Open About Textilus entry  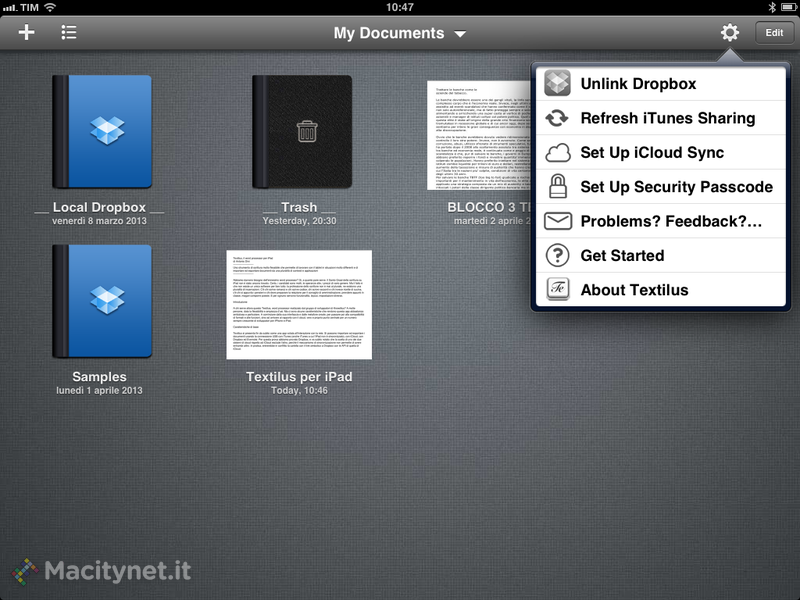660,290
